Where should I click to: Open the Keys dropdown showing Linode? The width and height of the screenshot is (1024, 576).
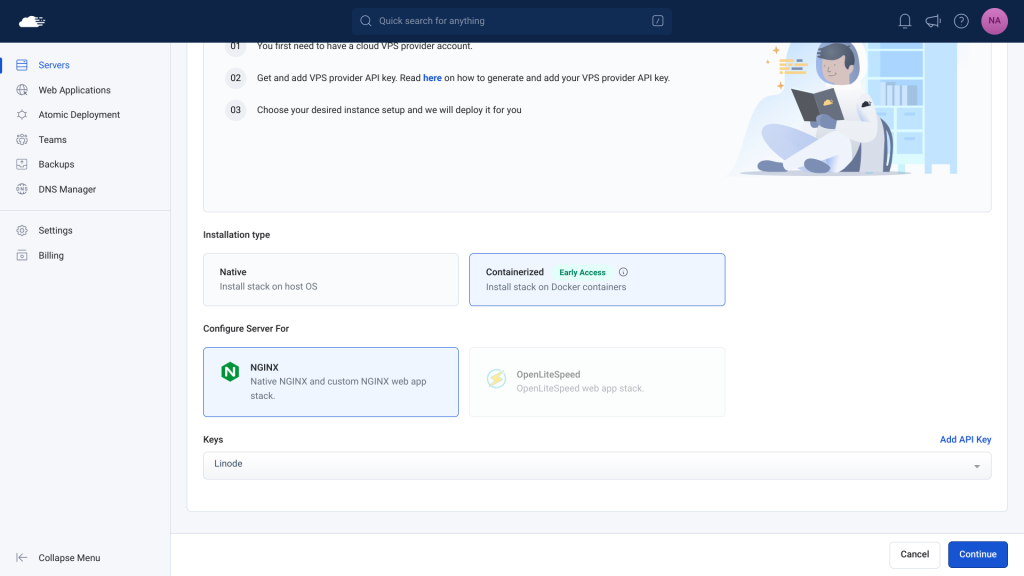(597, 466)
